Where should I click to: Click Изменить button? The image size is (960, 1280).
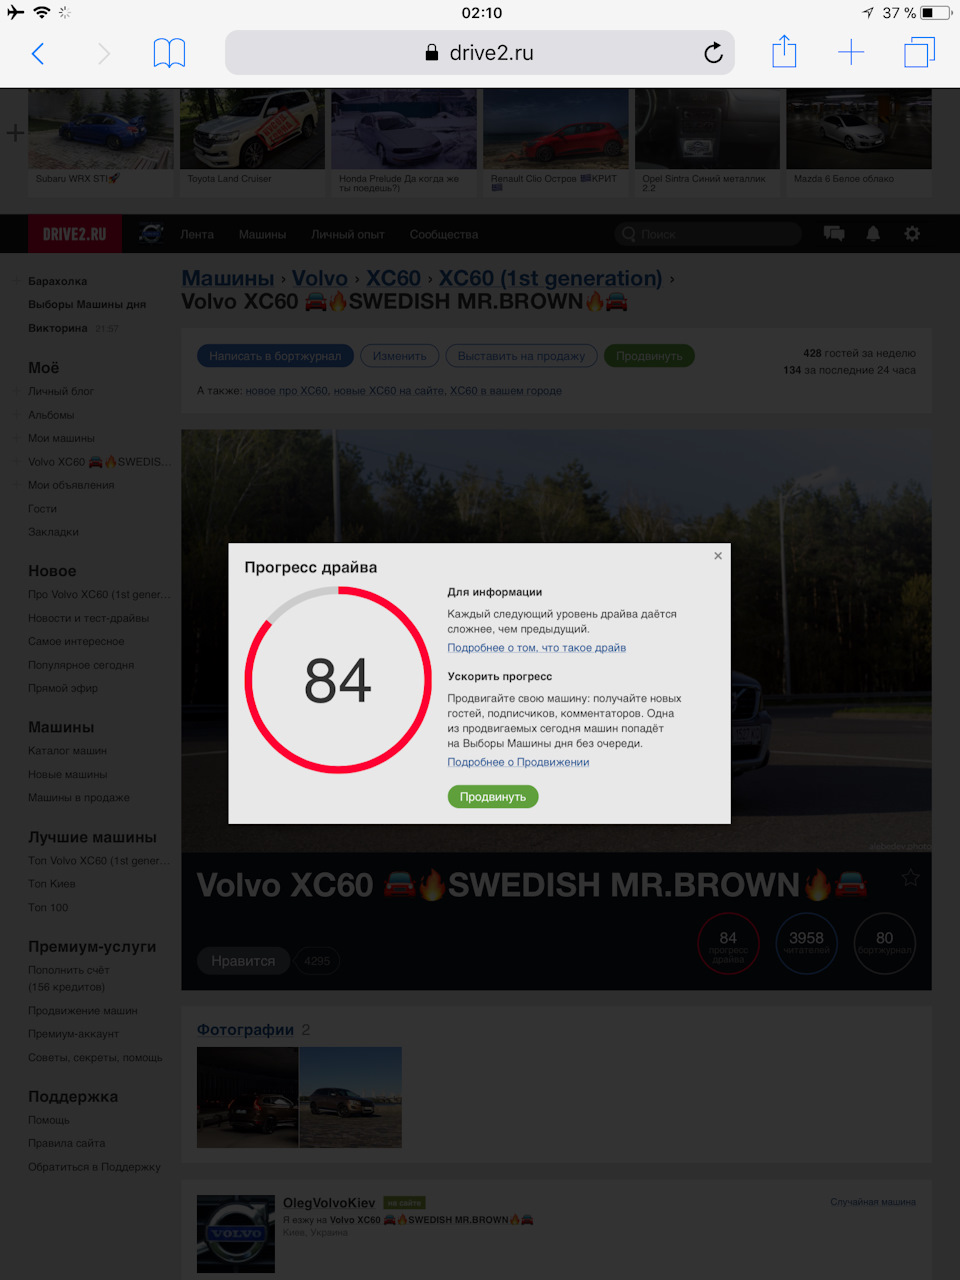click(400, 356)
